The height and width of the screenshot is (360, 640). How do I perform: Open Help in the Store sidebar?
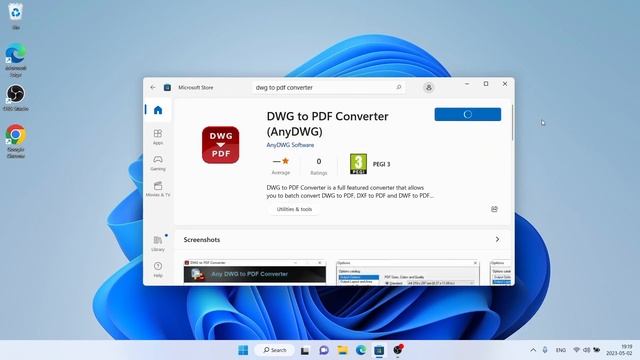point(158,269)
